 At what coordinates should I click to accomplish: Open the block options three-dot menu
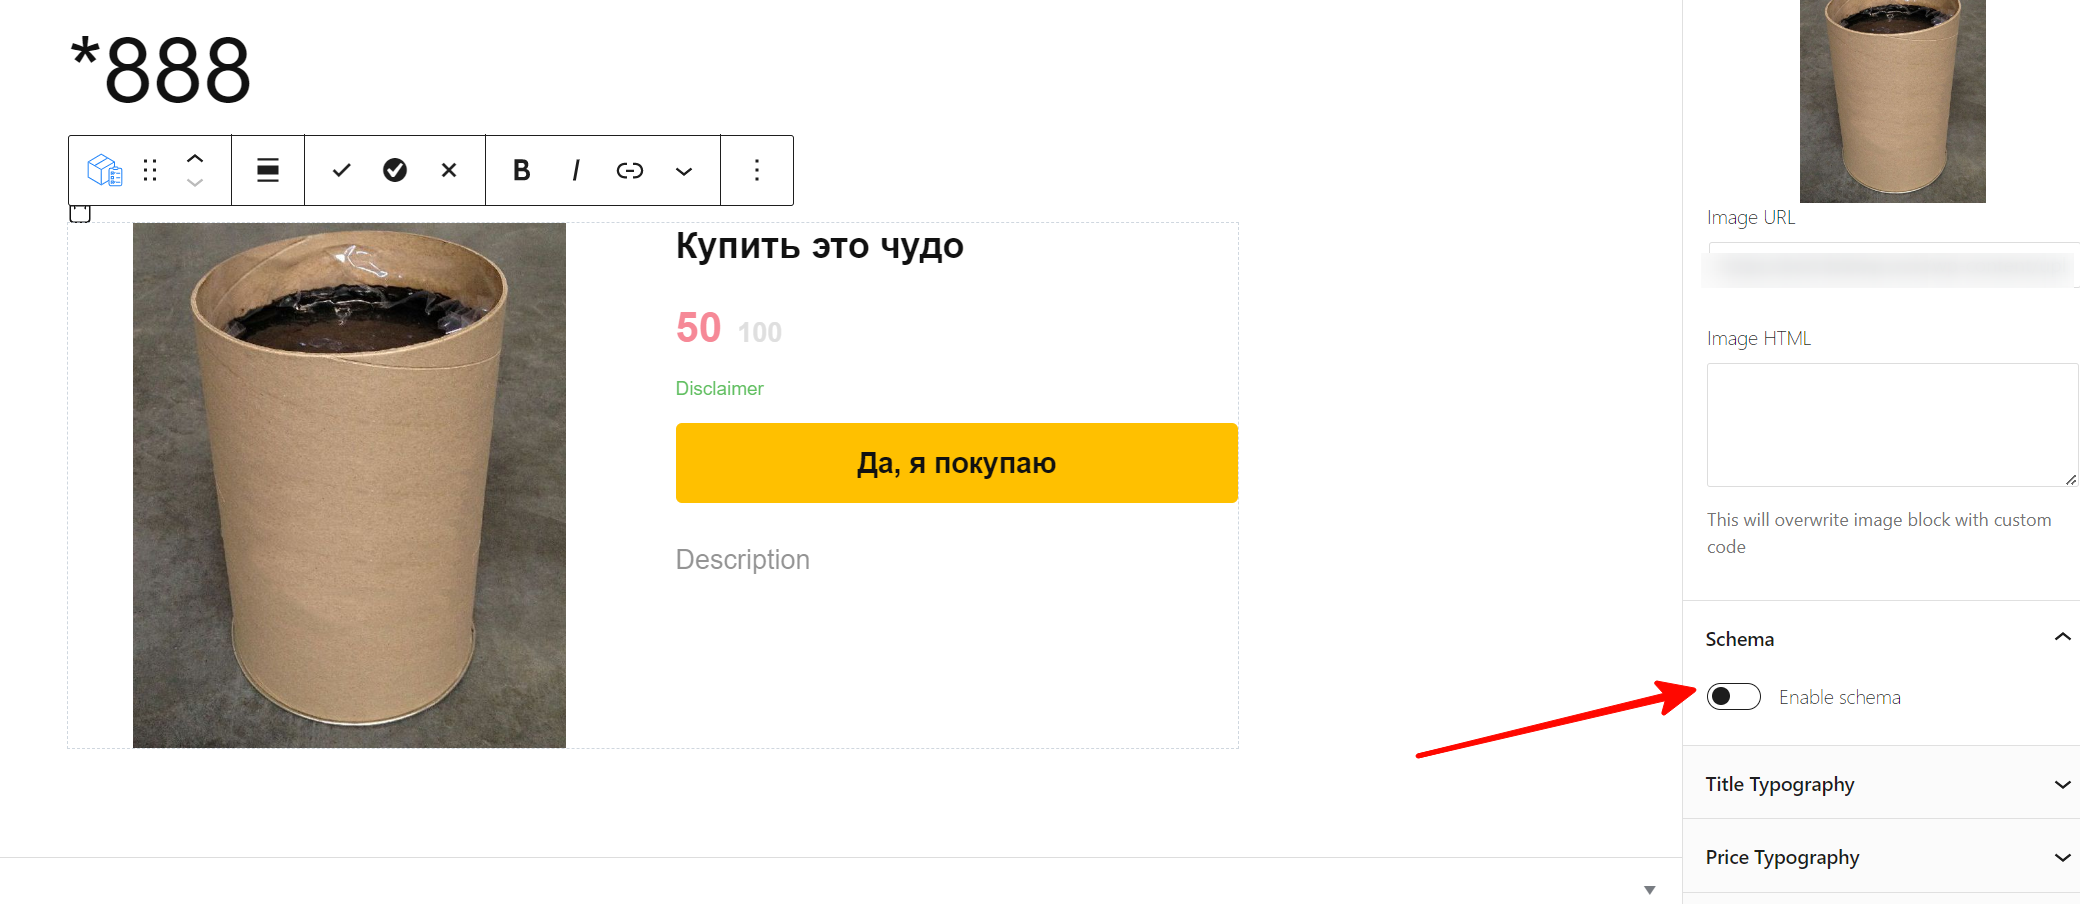757,170
